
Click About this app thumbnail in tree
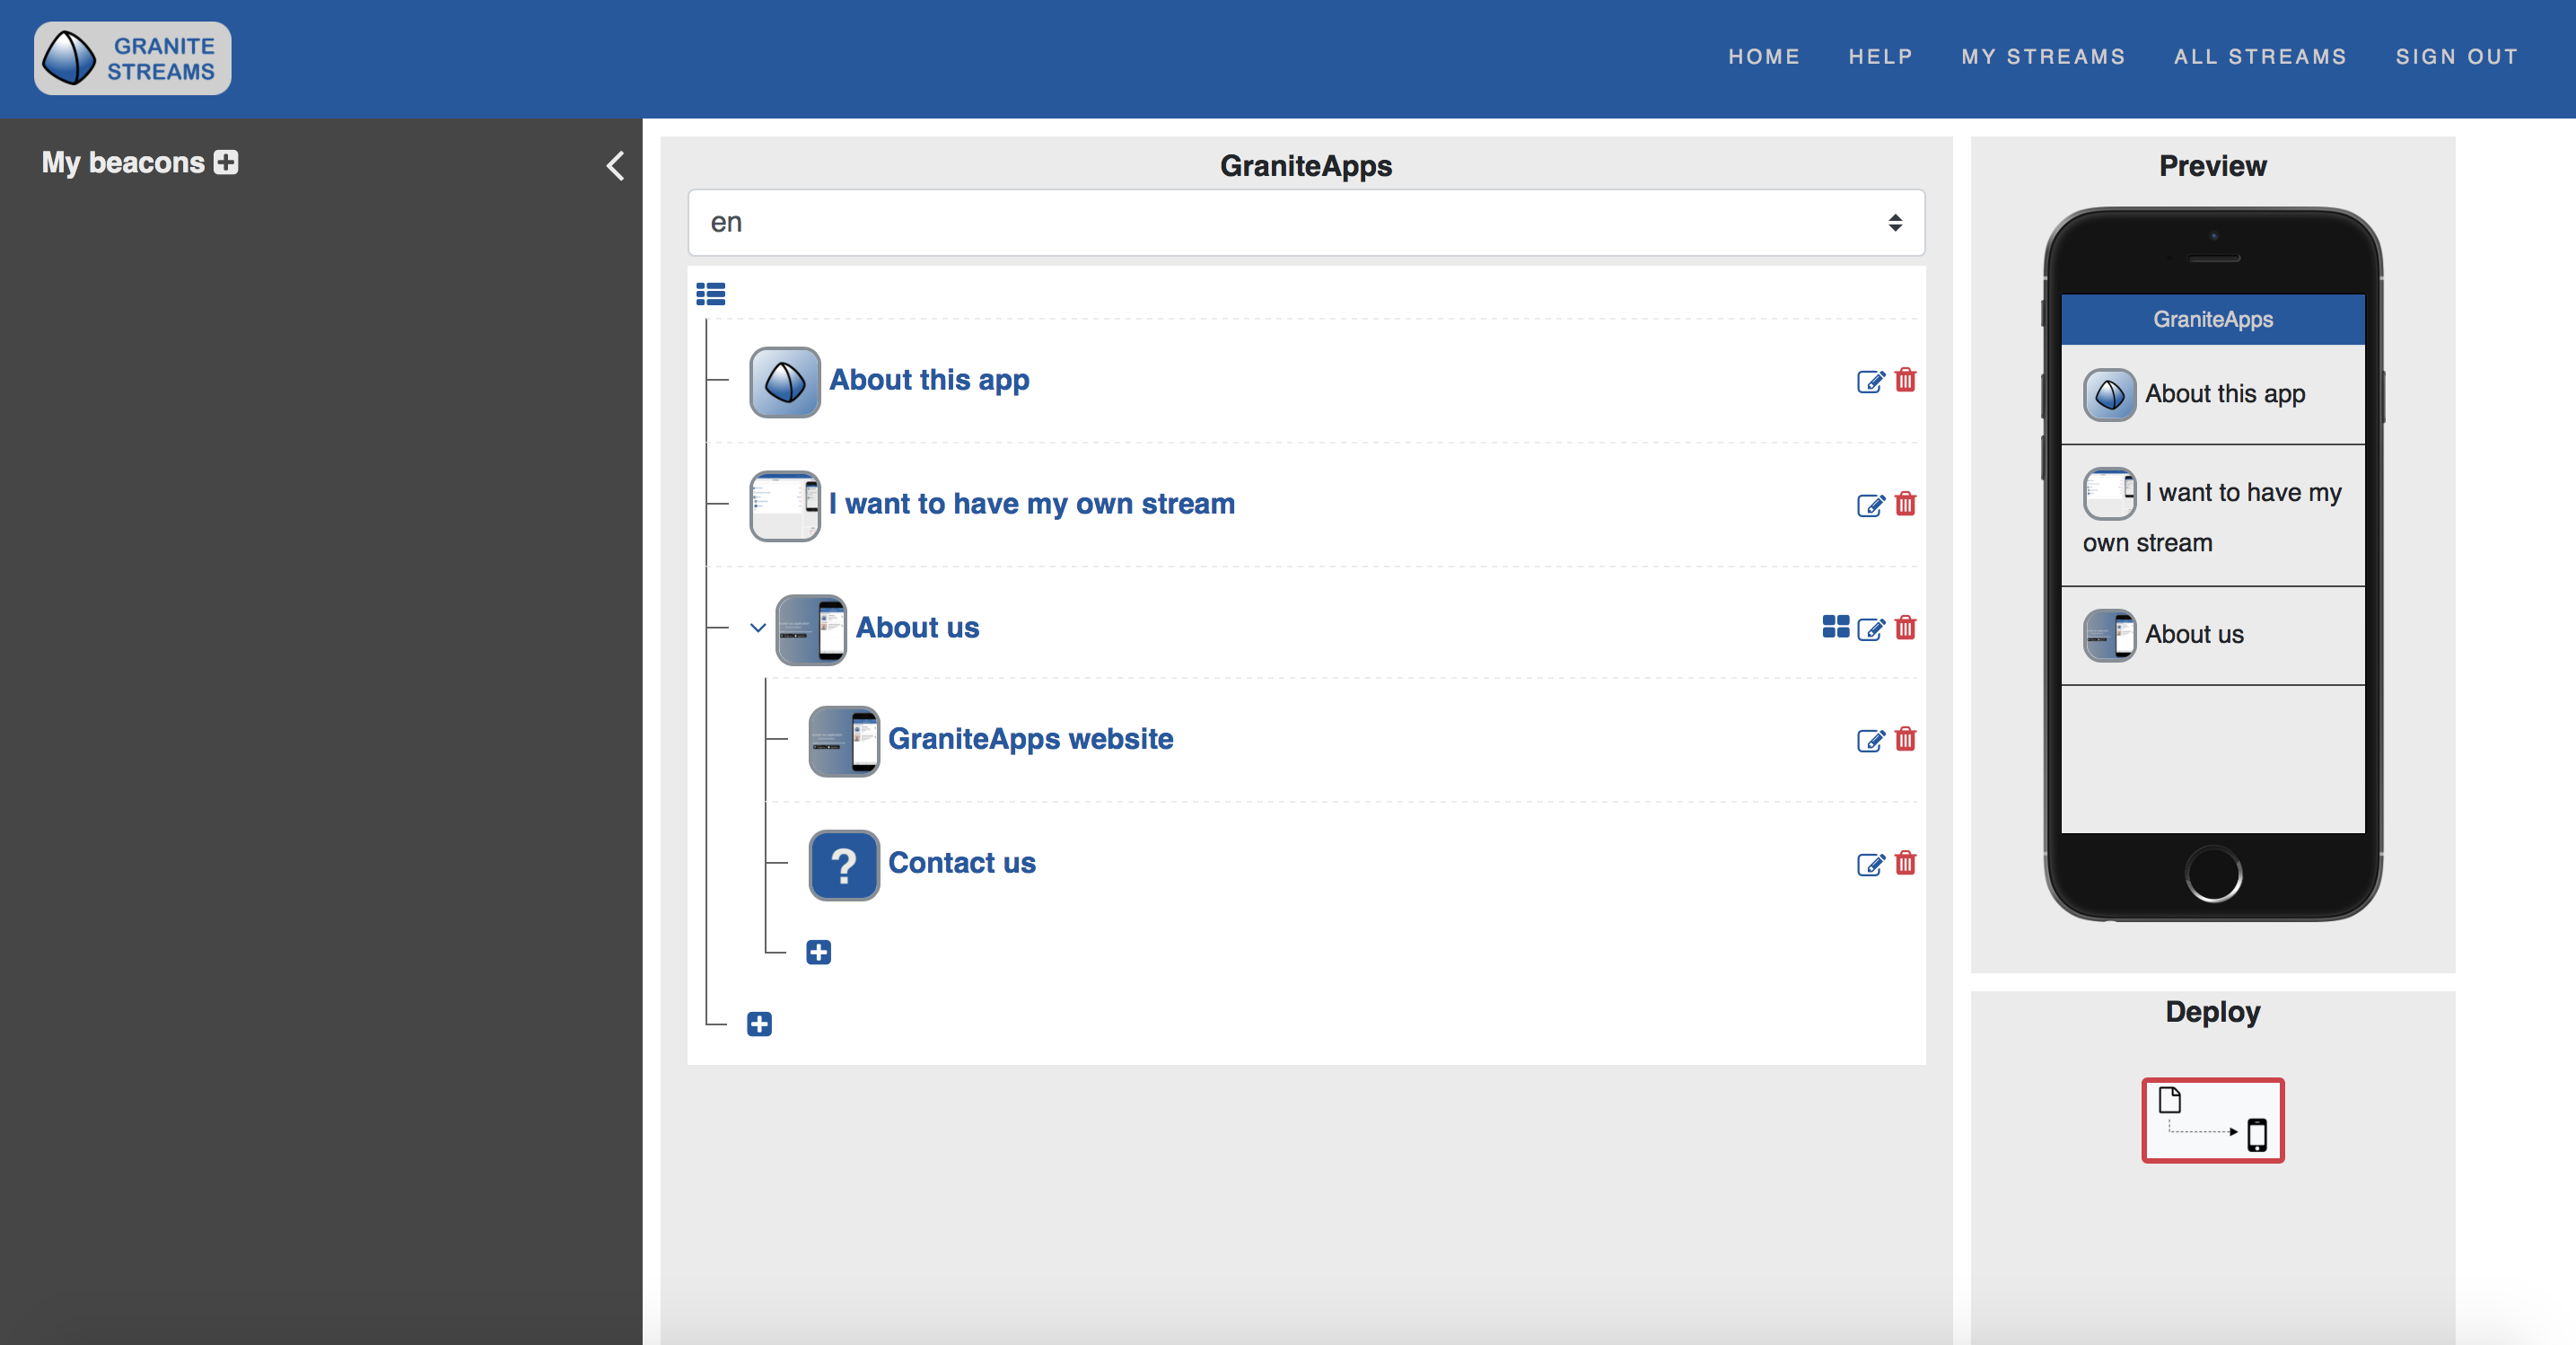pyautogui.click(x=785, y=382)
